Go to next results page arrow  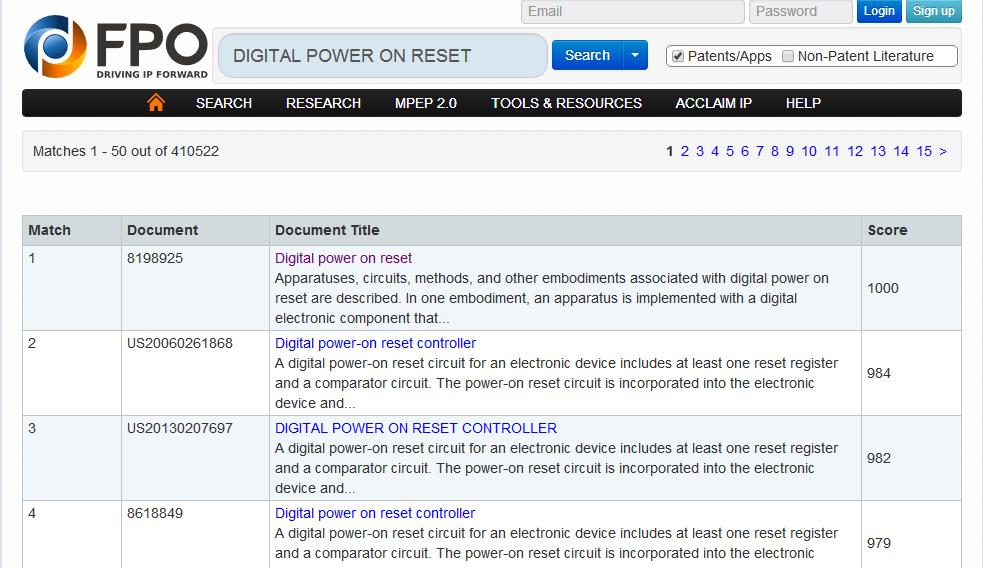pos(943,152)
